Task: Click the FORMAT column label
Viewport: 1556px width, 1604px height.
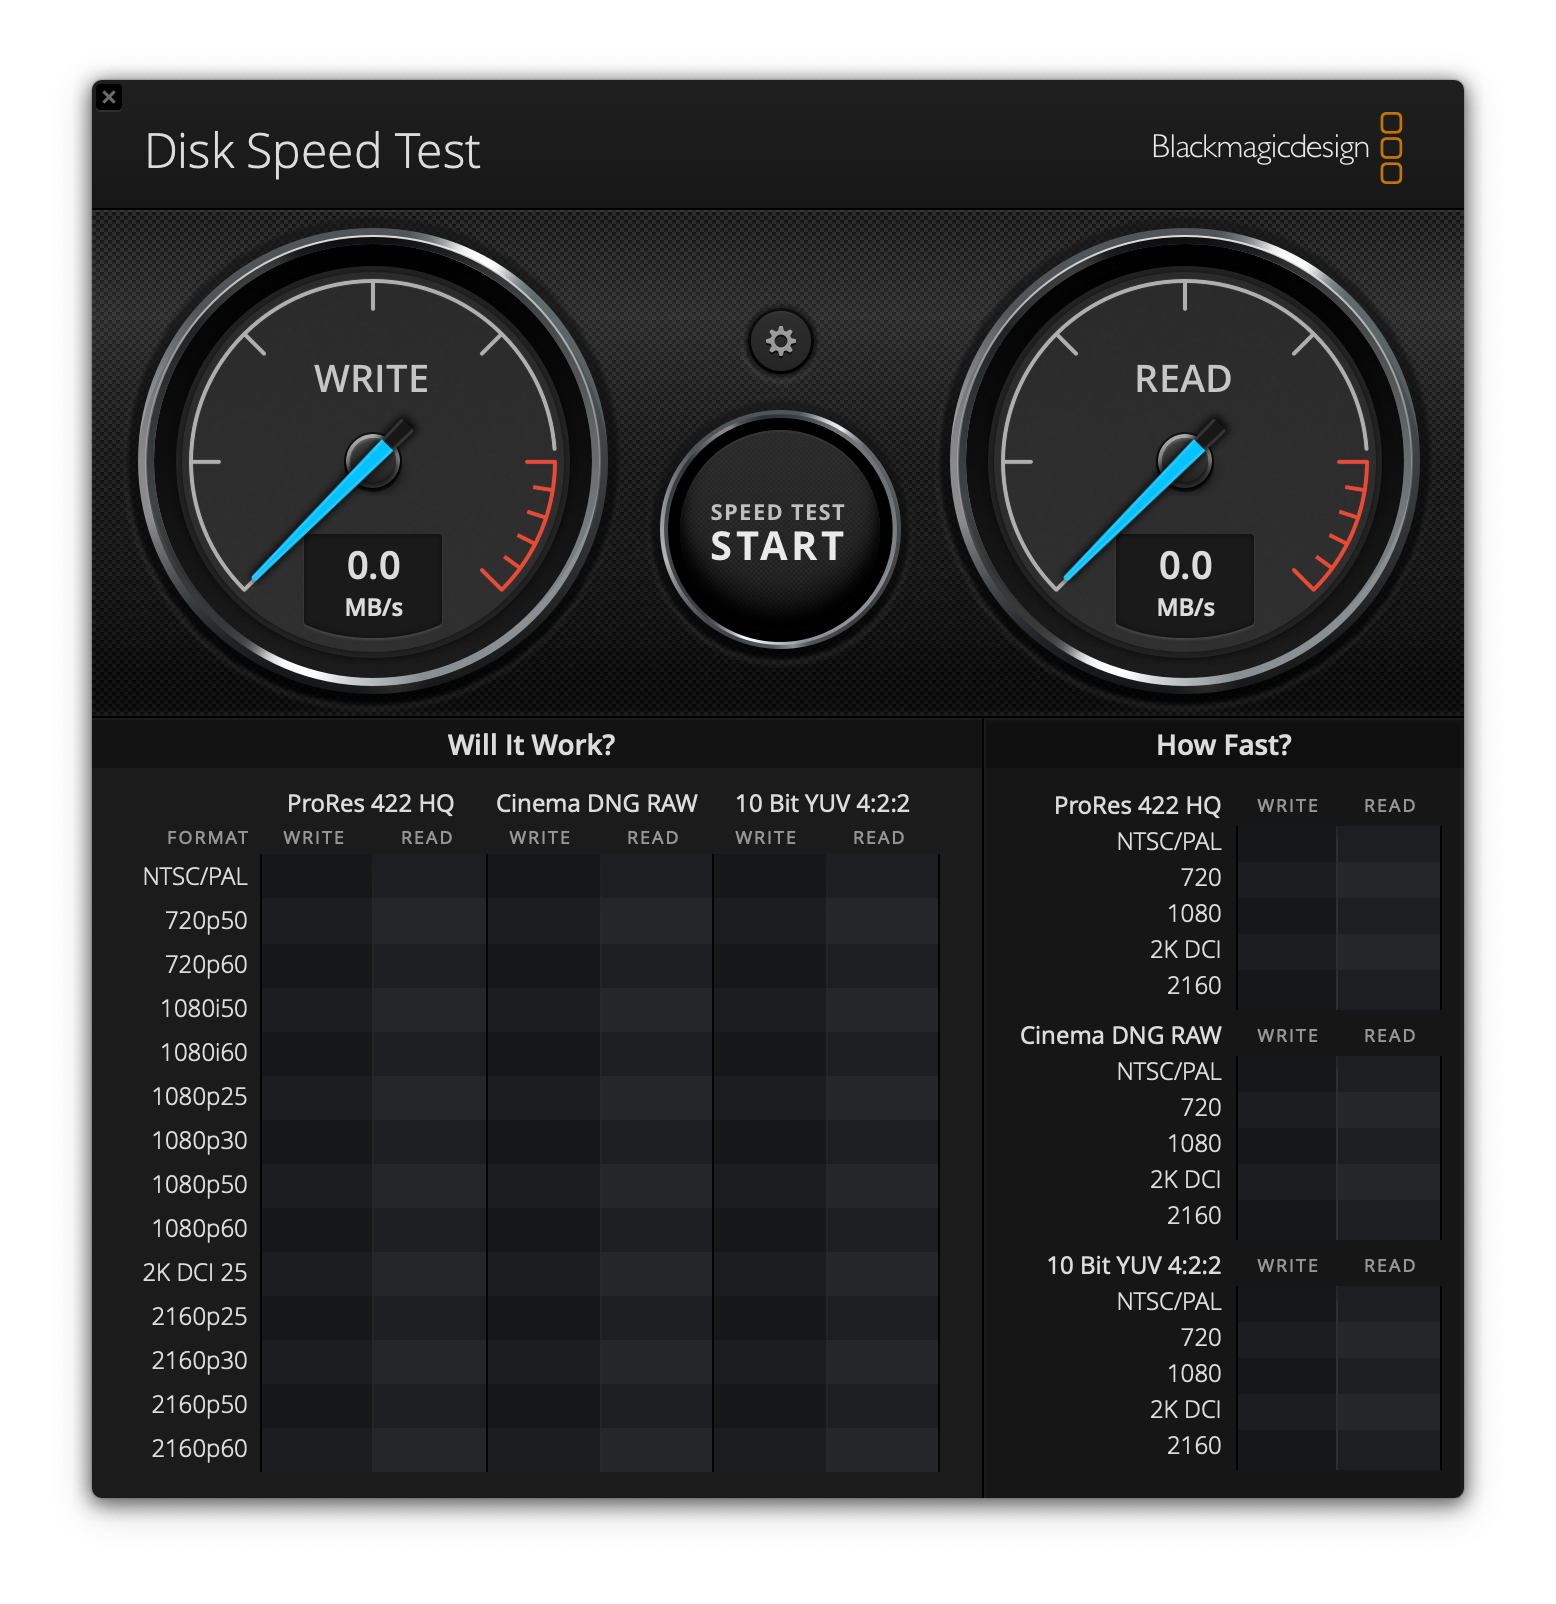Action: click(x=207, y=838)
